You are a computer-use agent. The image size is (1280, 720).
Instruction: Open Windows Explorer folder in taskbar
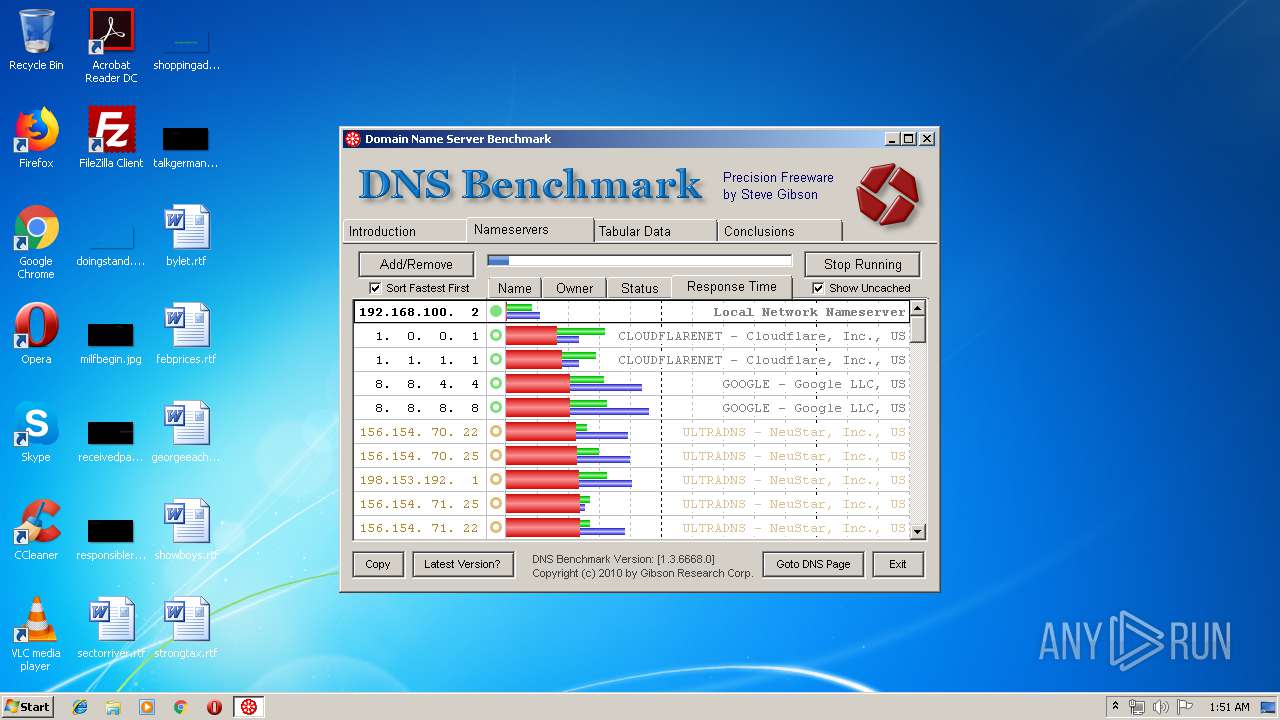113,707
